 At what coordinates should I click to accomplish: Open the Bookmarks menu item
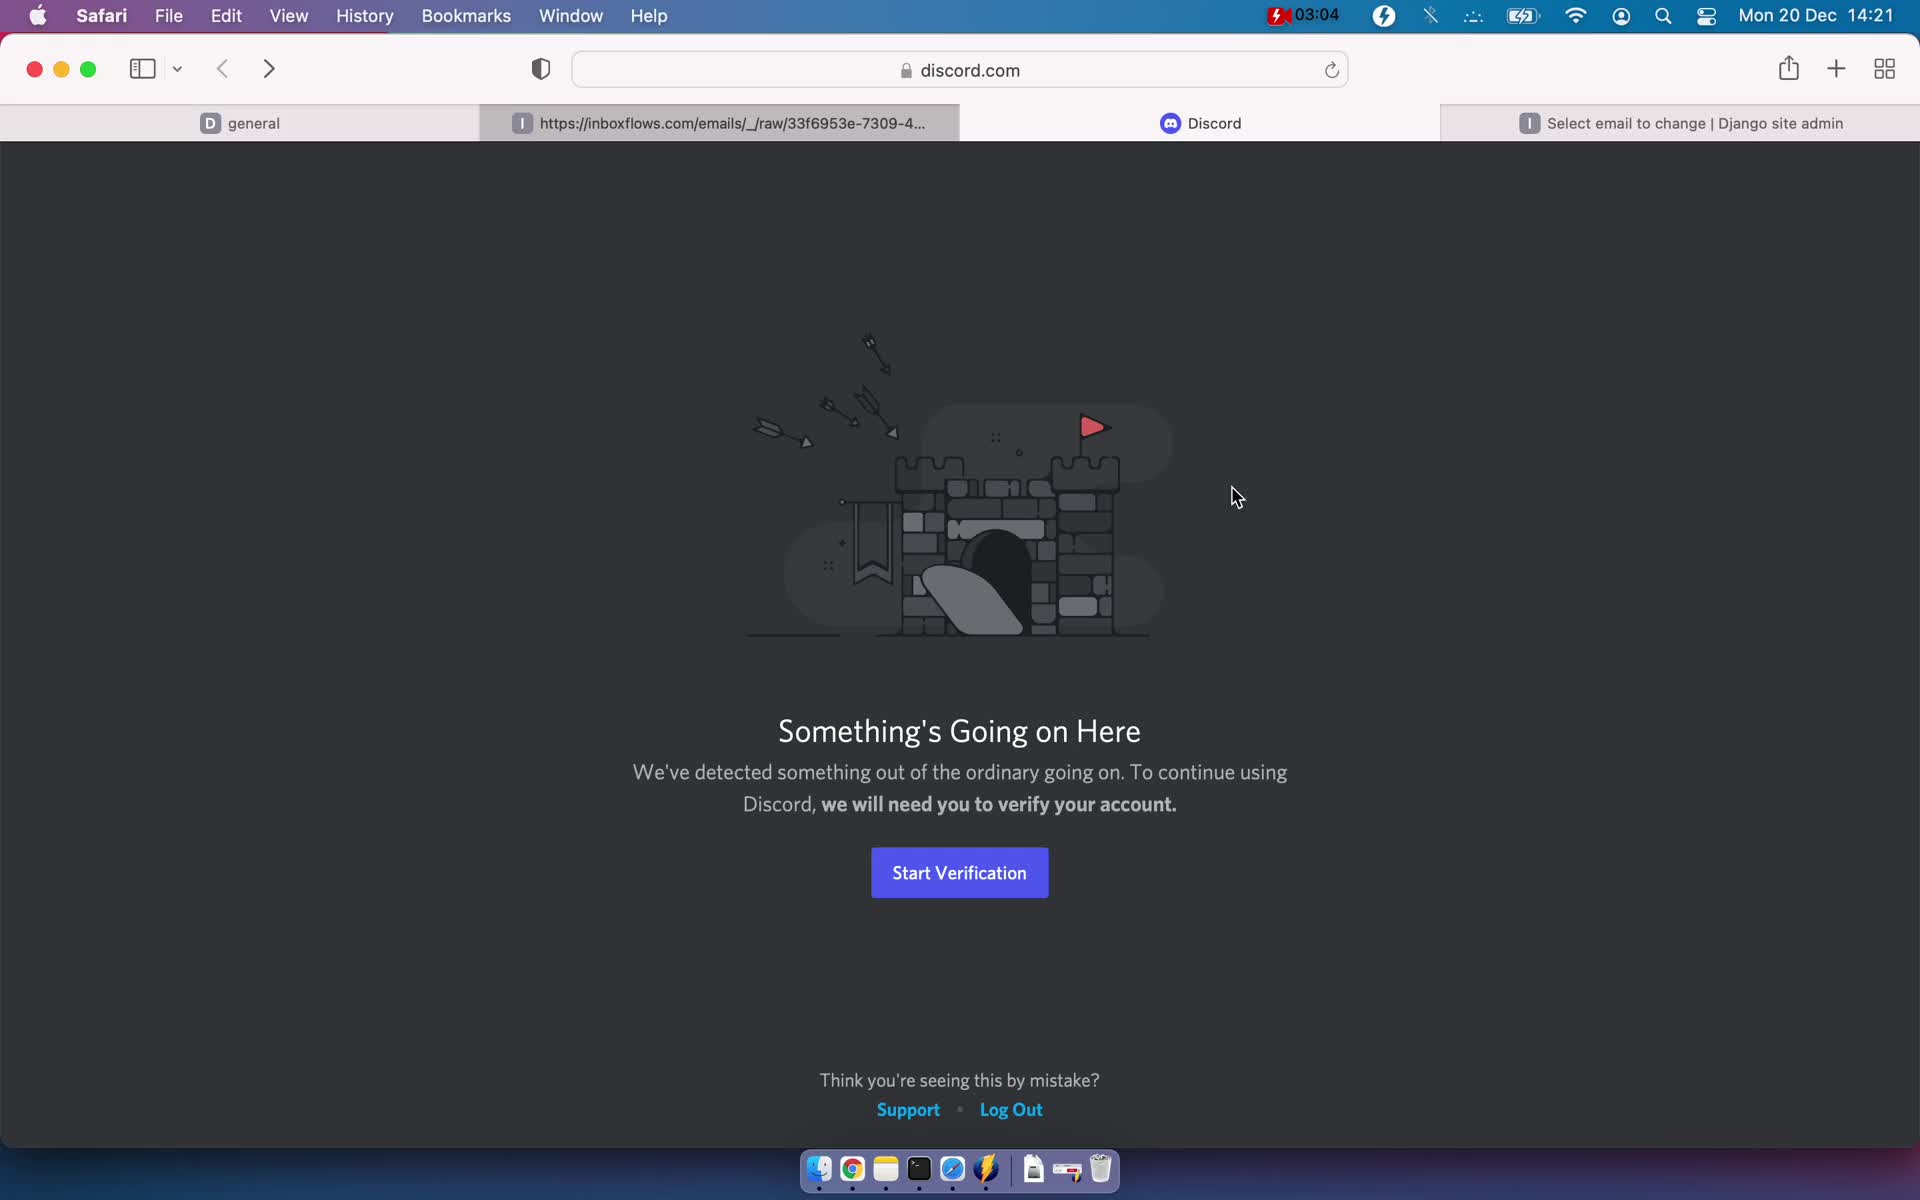click(x=466, y=15)
